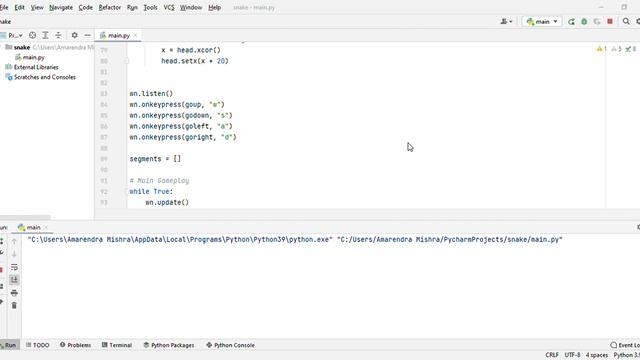Screen dimensions: 640x360
Task: Open the main run configuration dropdown
Action: pyautogui.click(x=542, y=22)
